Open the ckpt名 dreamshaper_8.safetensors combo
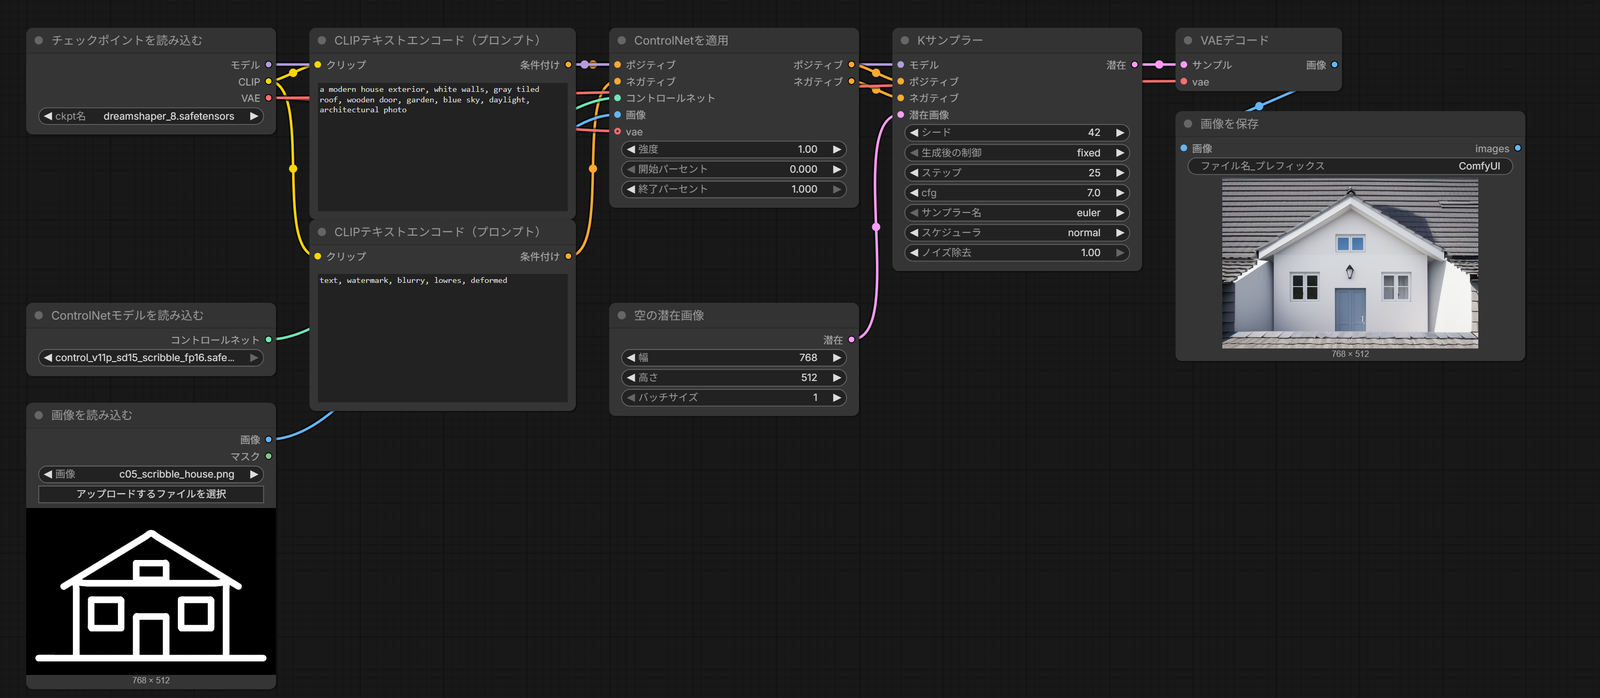This screenshot has height=698, width=1600. [151, 116]
